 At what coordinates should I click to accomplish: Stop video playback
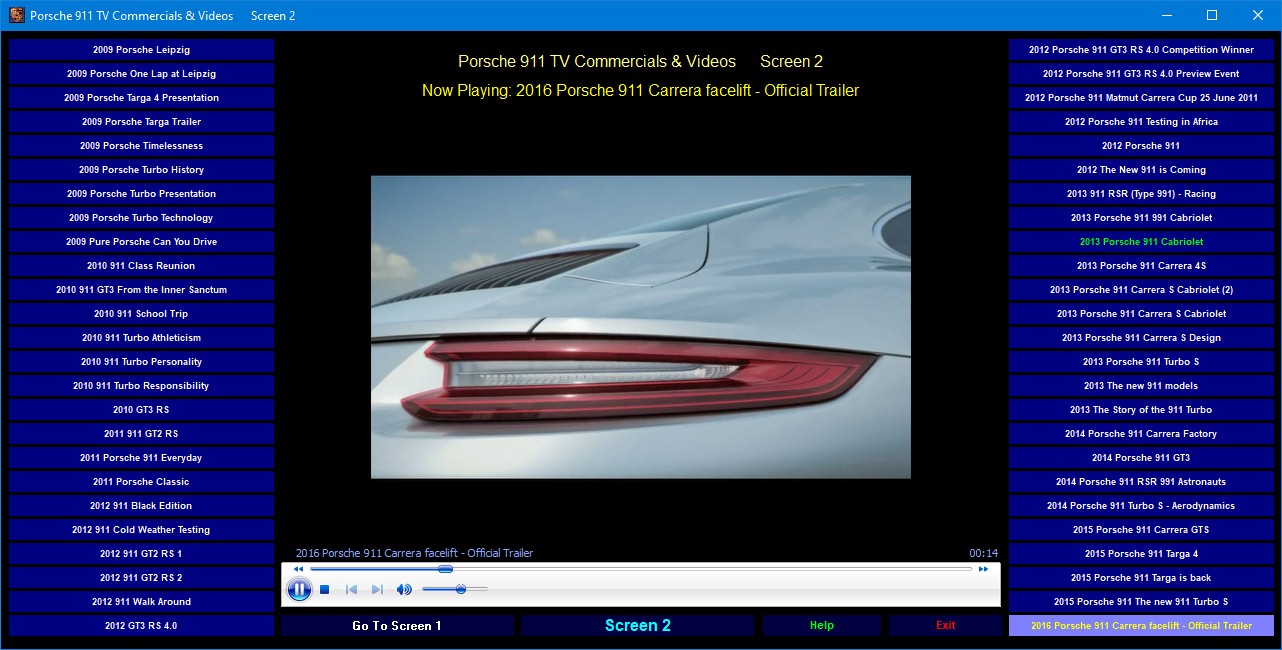click(x=325, y=590)
